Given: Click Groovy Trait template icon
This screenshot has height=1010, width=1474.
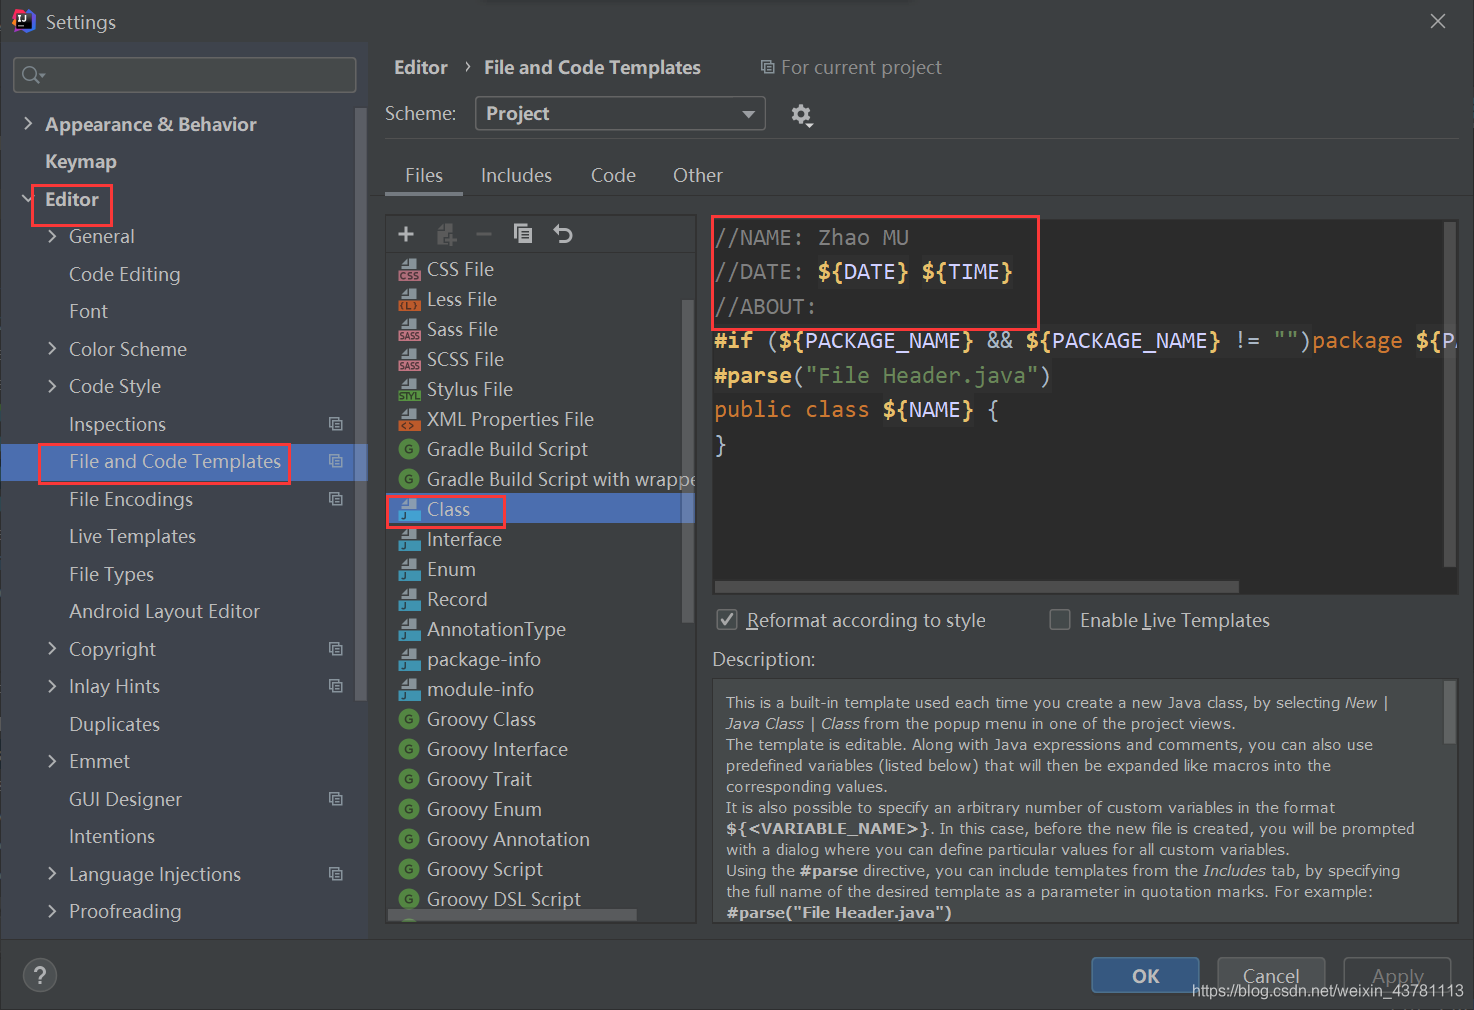Looking at the screenshot, I should tap(408, 779).
